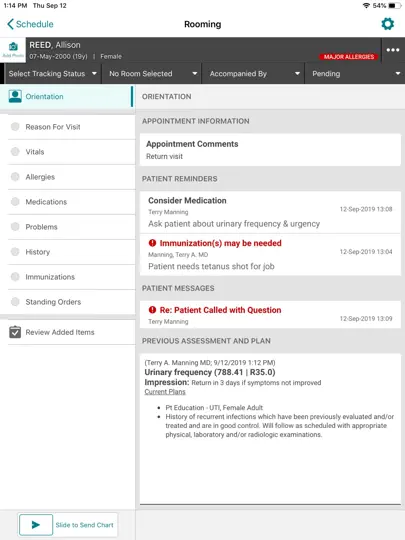Select the Standing Orders status circle
This screenshot has height=540, width=405.
15,302
